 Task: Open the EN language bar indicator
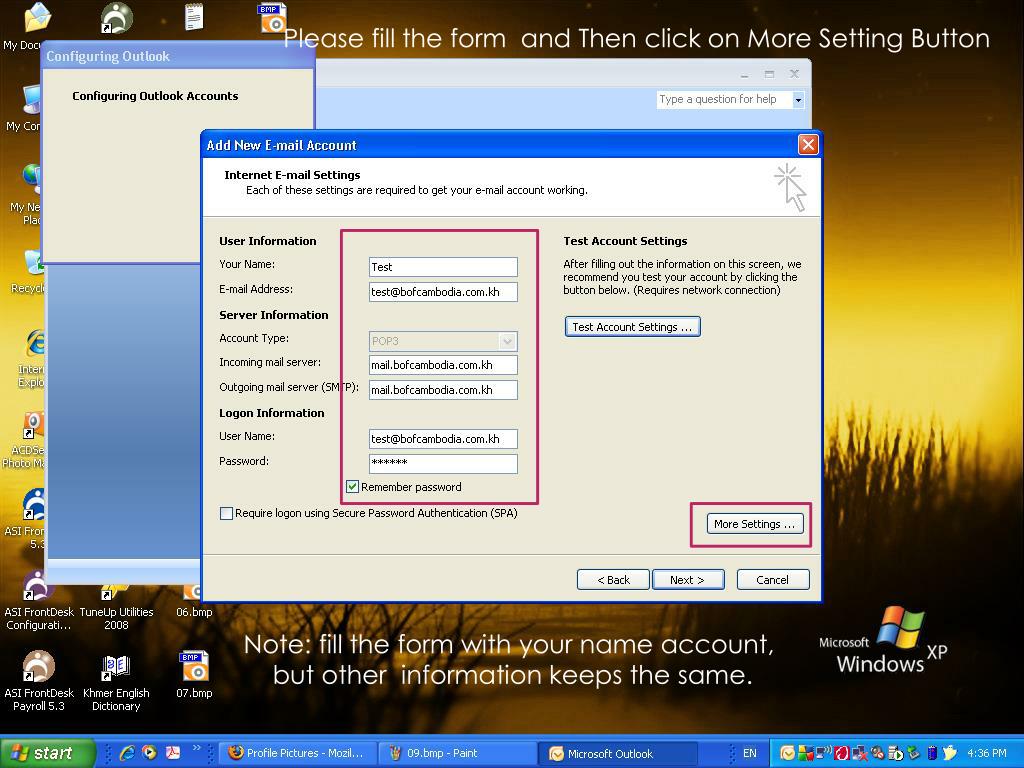point(750,753)
